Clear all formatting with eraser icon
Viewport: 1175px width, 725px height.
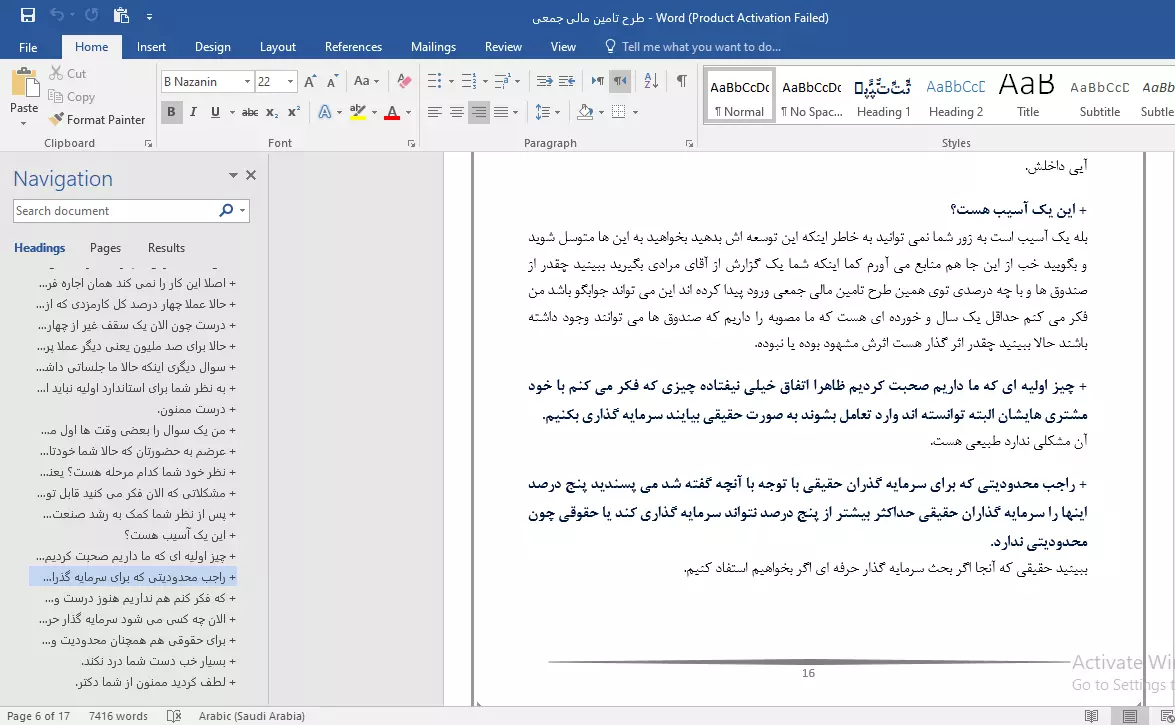(x=404, y=81)
